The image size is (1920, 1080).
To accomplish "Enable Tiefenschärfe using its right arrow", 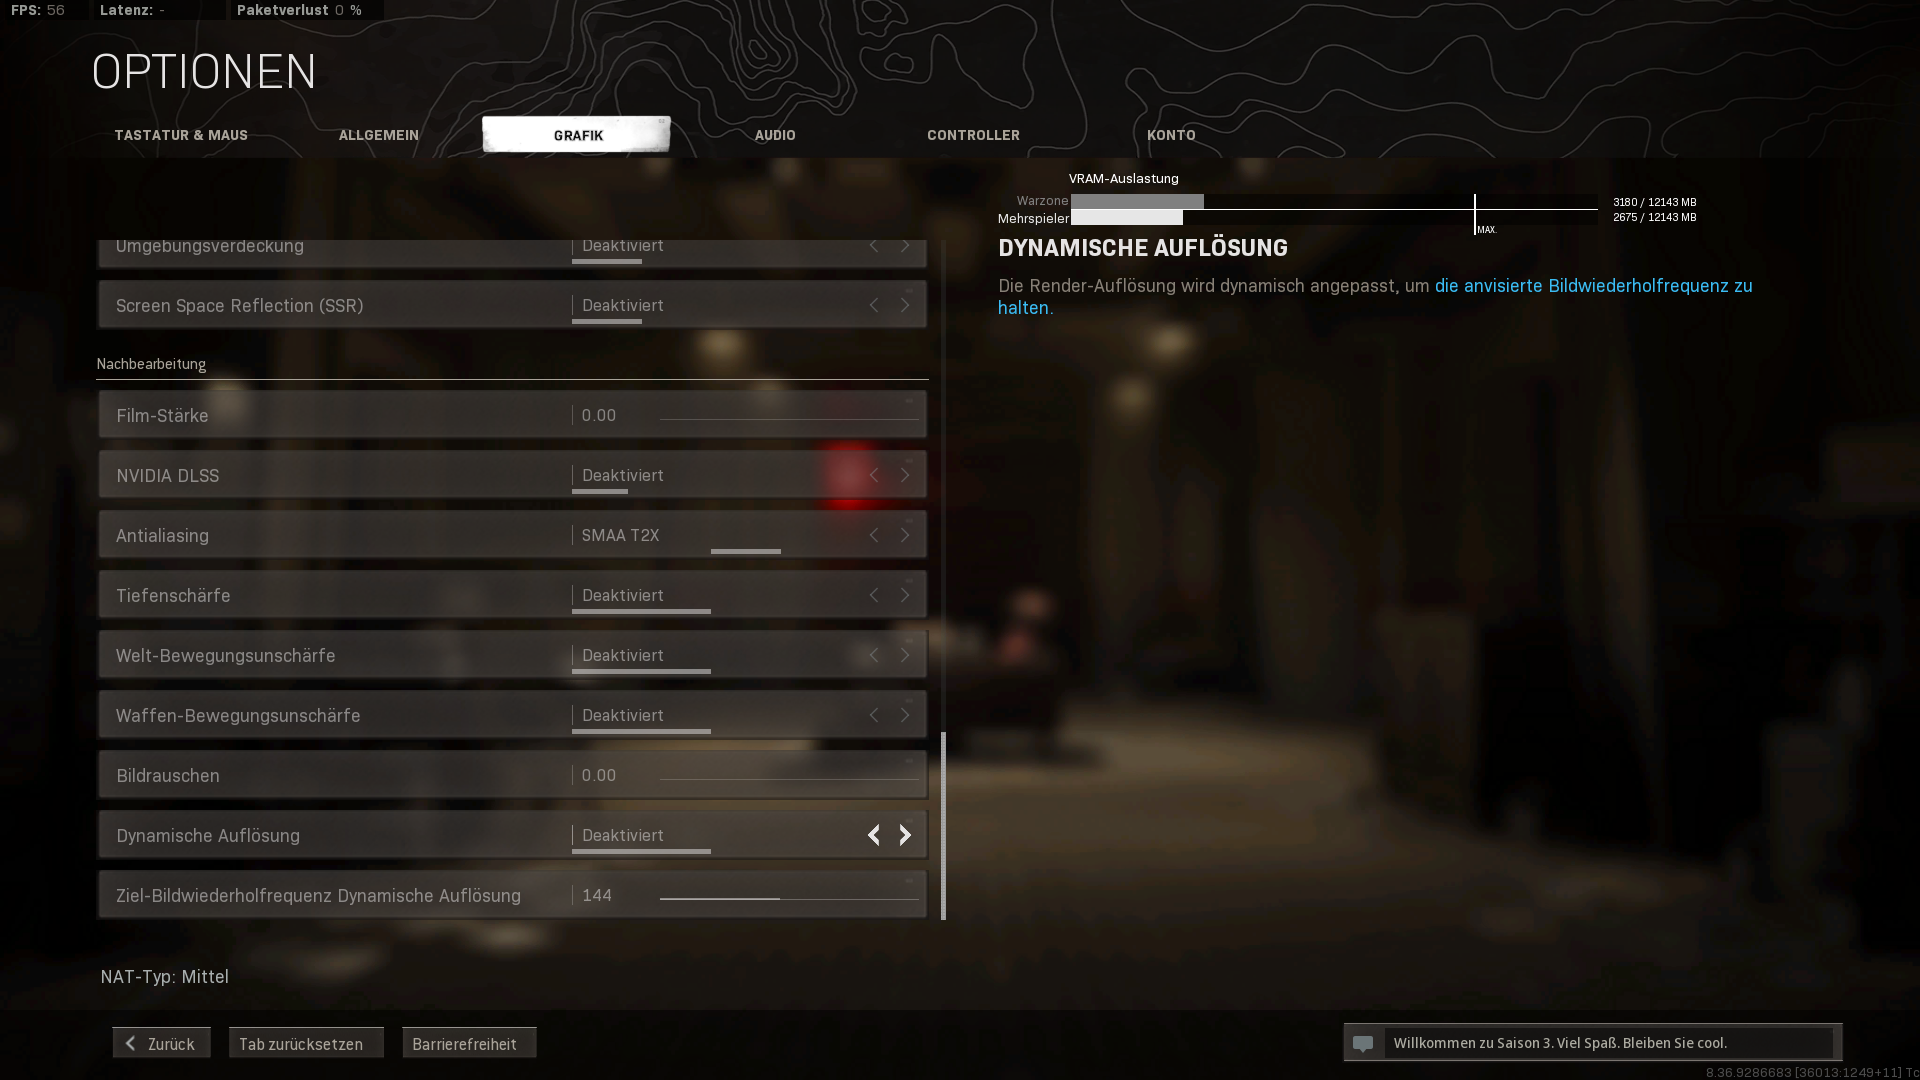I will pyautogui.click(x=905, y=595).
